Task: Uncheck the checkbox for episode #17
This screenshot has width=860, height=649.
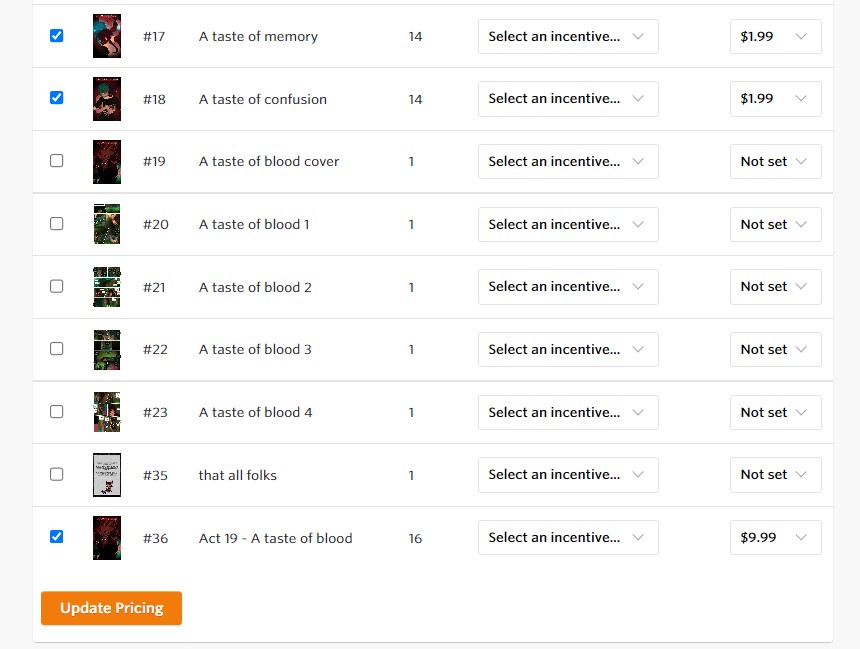Action: pos(56,35)
